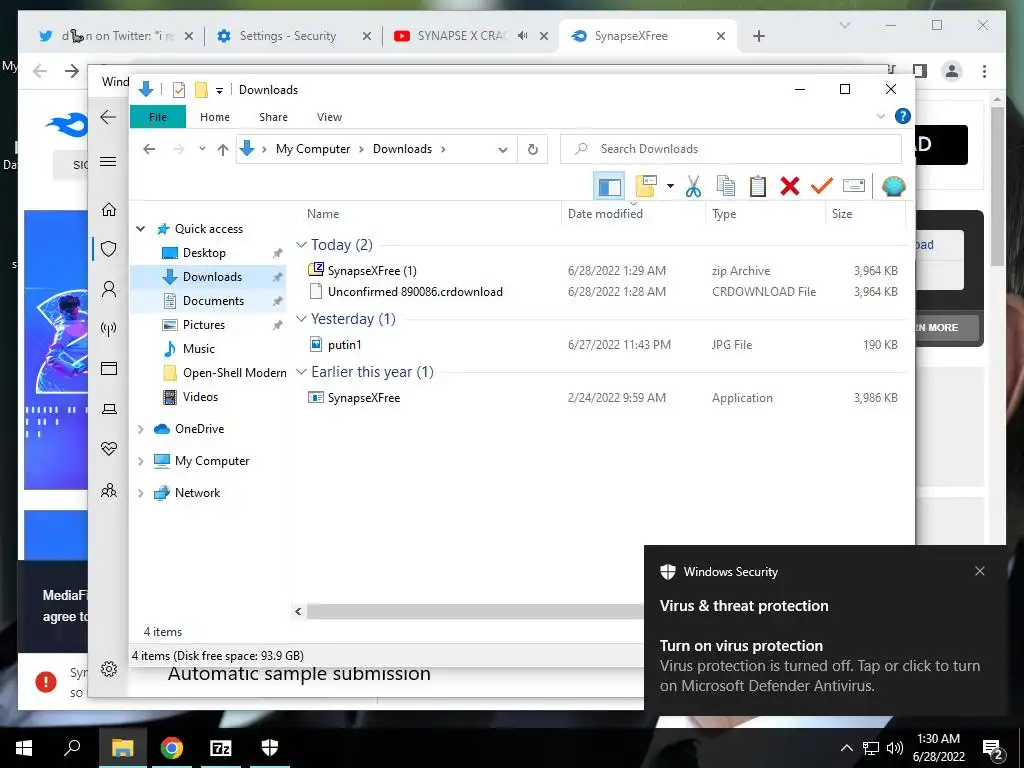Select Documents in Quick access
The image size is (1024, 768).
(213, 301)
